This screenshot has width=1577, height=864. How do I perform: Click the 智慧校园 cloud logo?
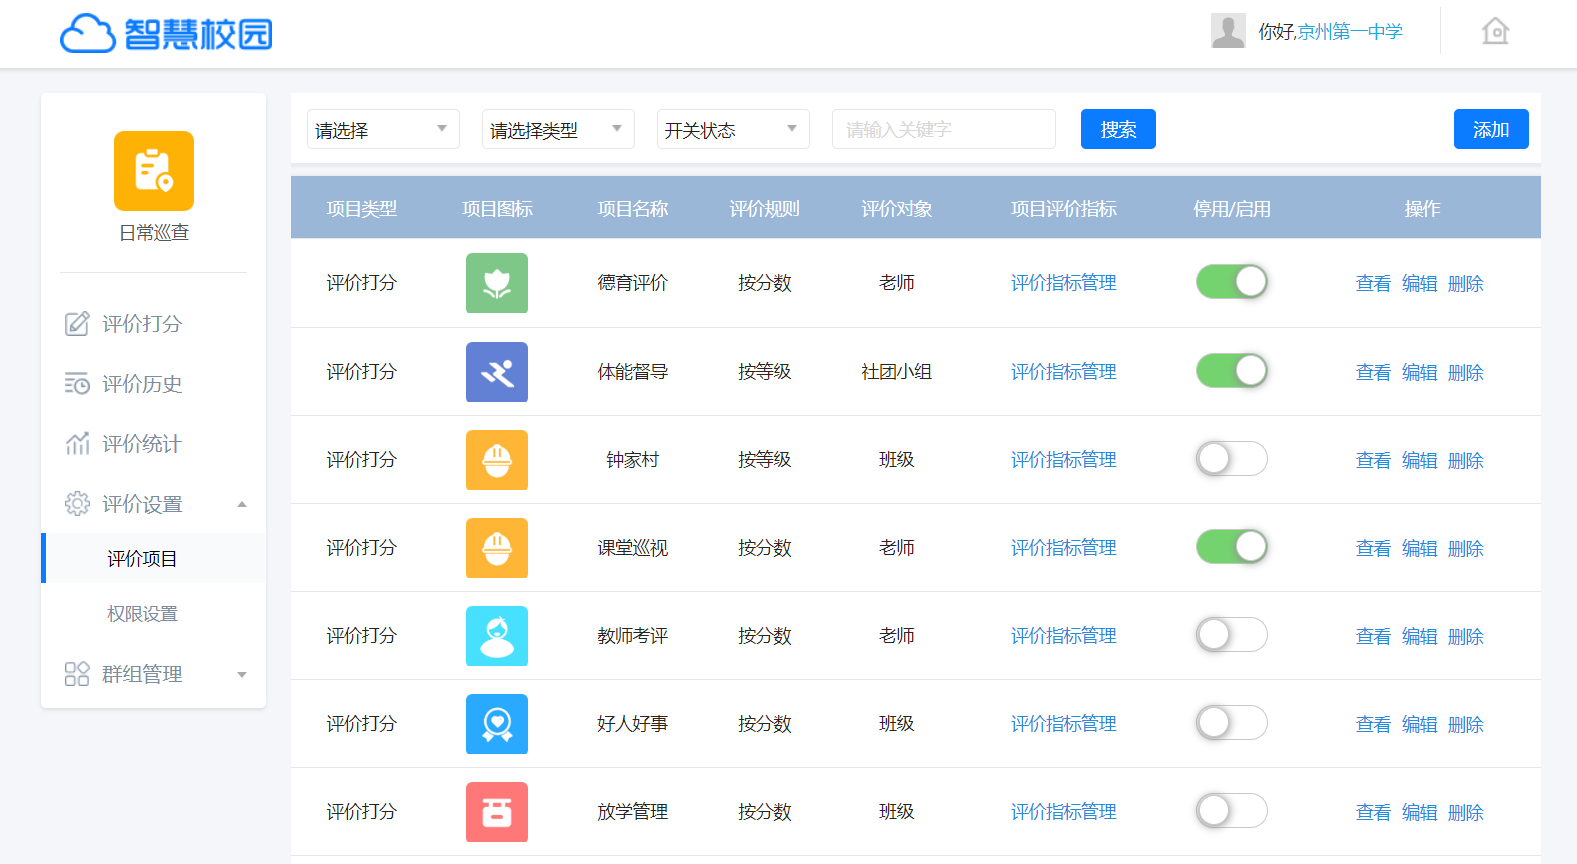pyautogui.click(x=166, y=33)
